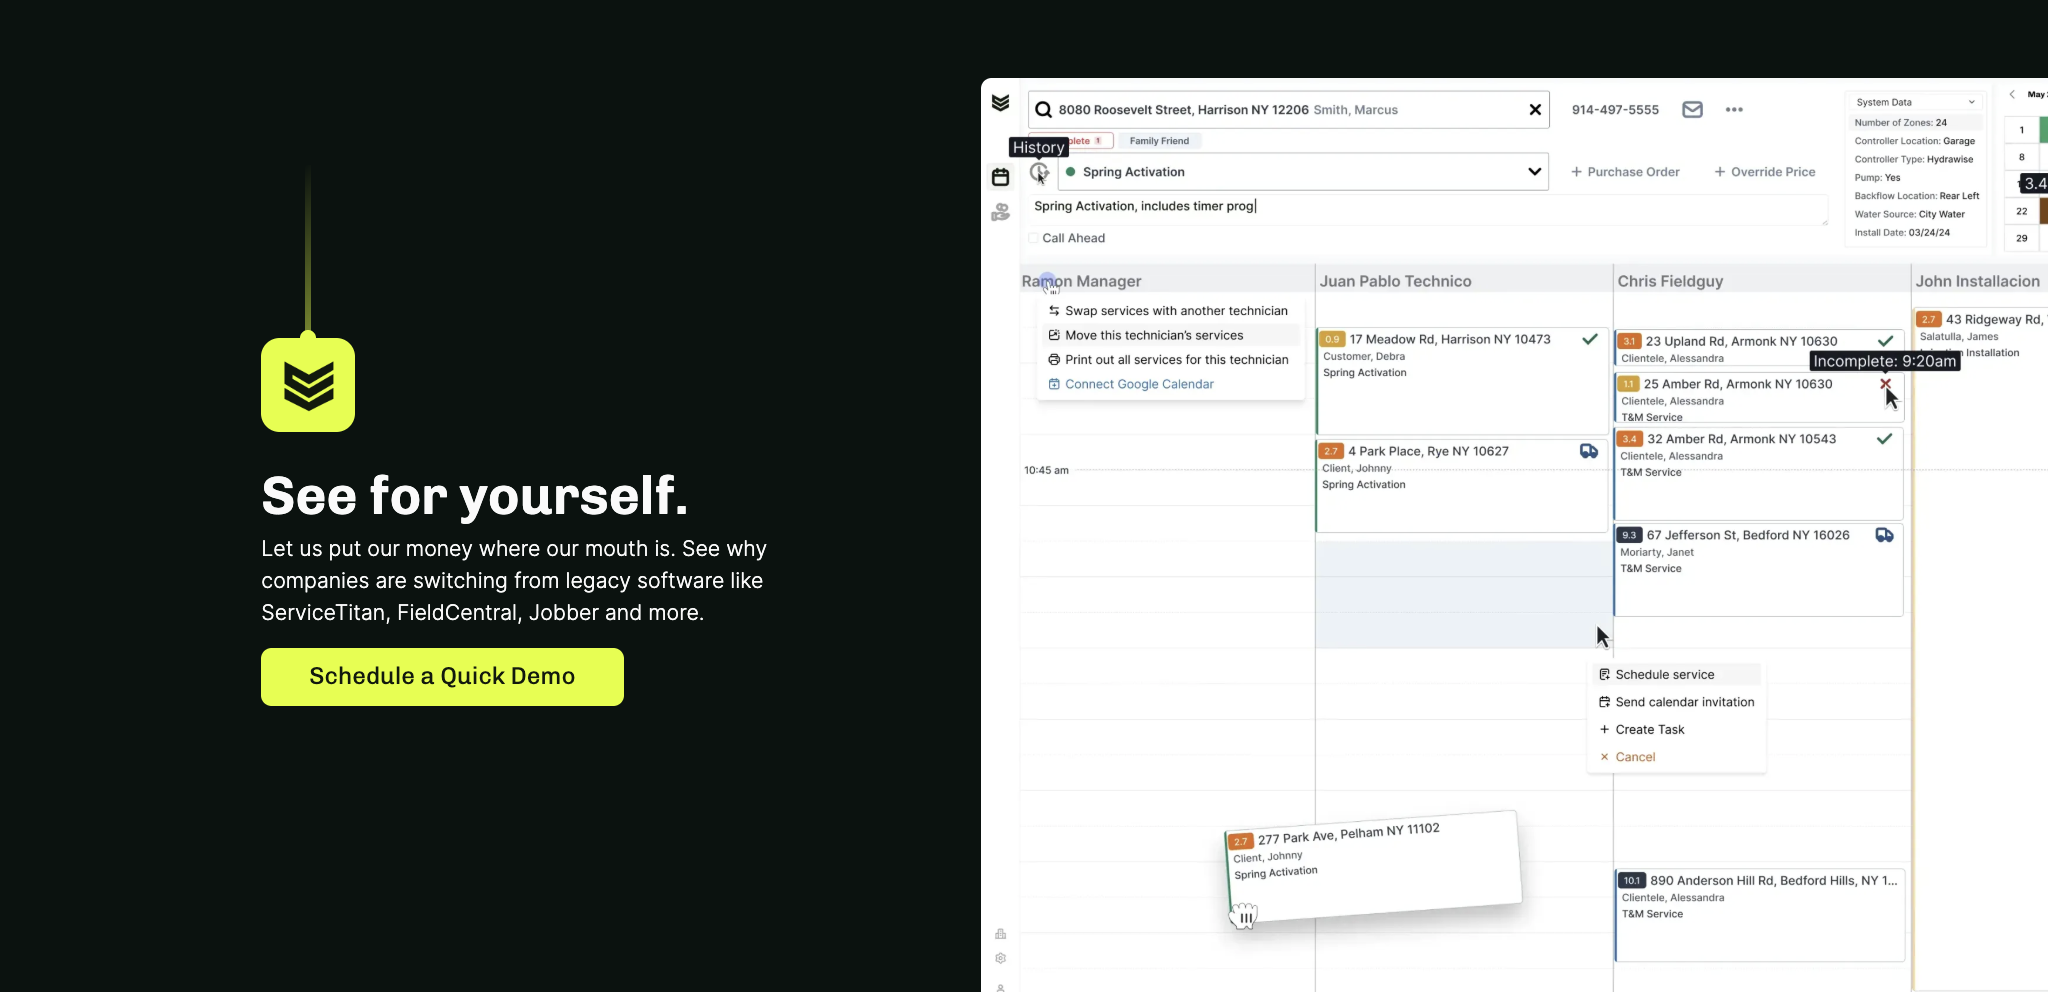This screenshot has width=2048, height=992.
Task: Click the yellow logo badge above the headline
Action: [308, 385]
